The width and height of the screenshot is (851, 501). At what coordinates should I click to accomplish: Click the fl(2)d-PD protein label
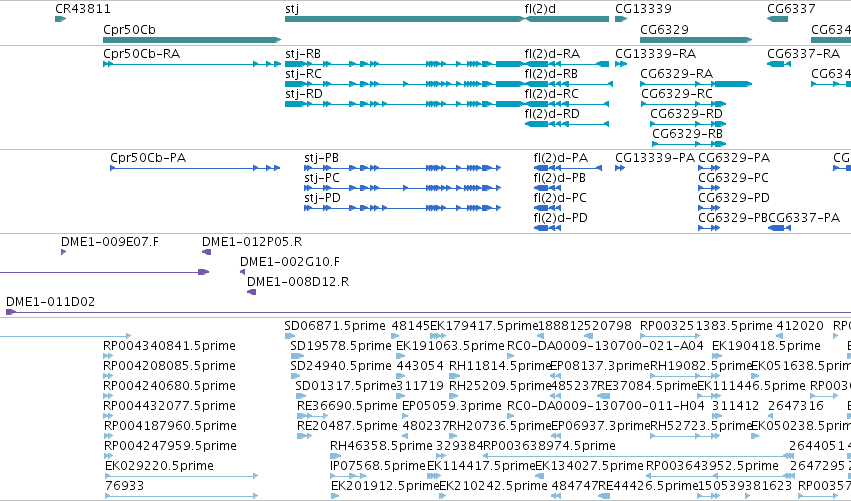click(x=561, y=218)
